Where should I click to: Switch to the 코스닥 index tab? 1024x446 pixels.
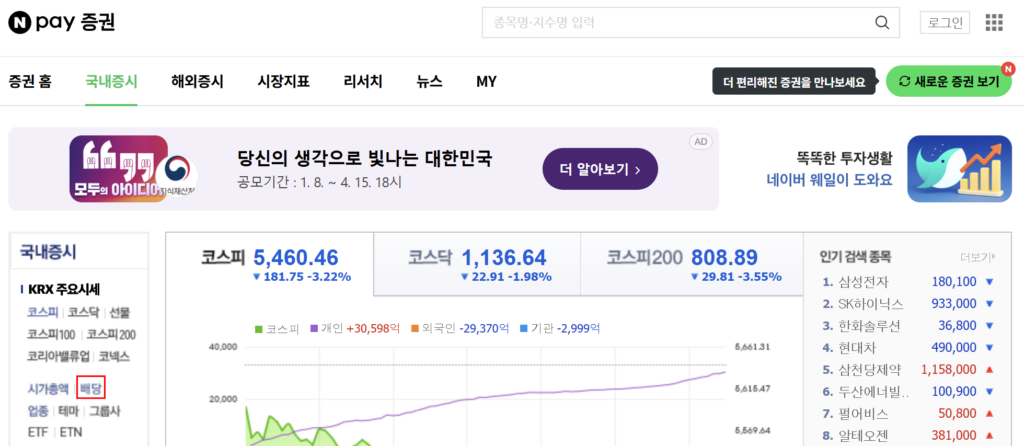pos(476,264)
